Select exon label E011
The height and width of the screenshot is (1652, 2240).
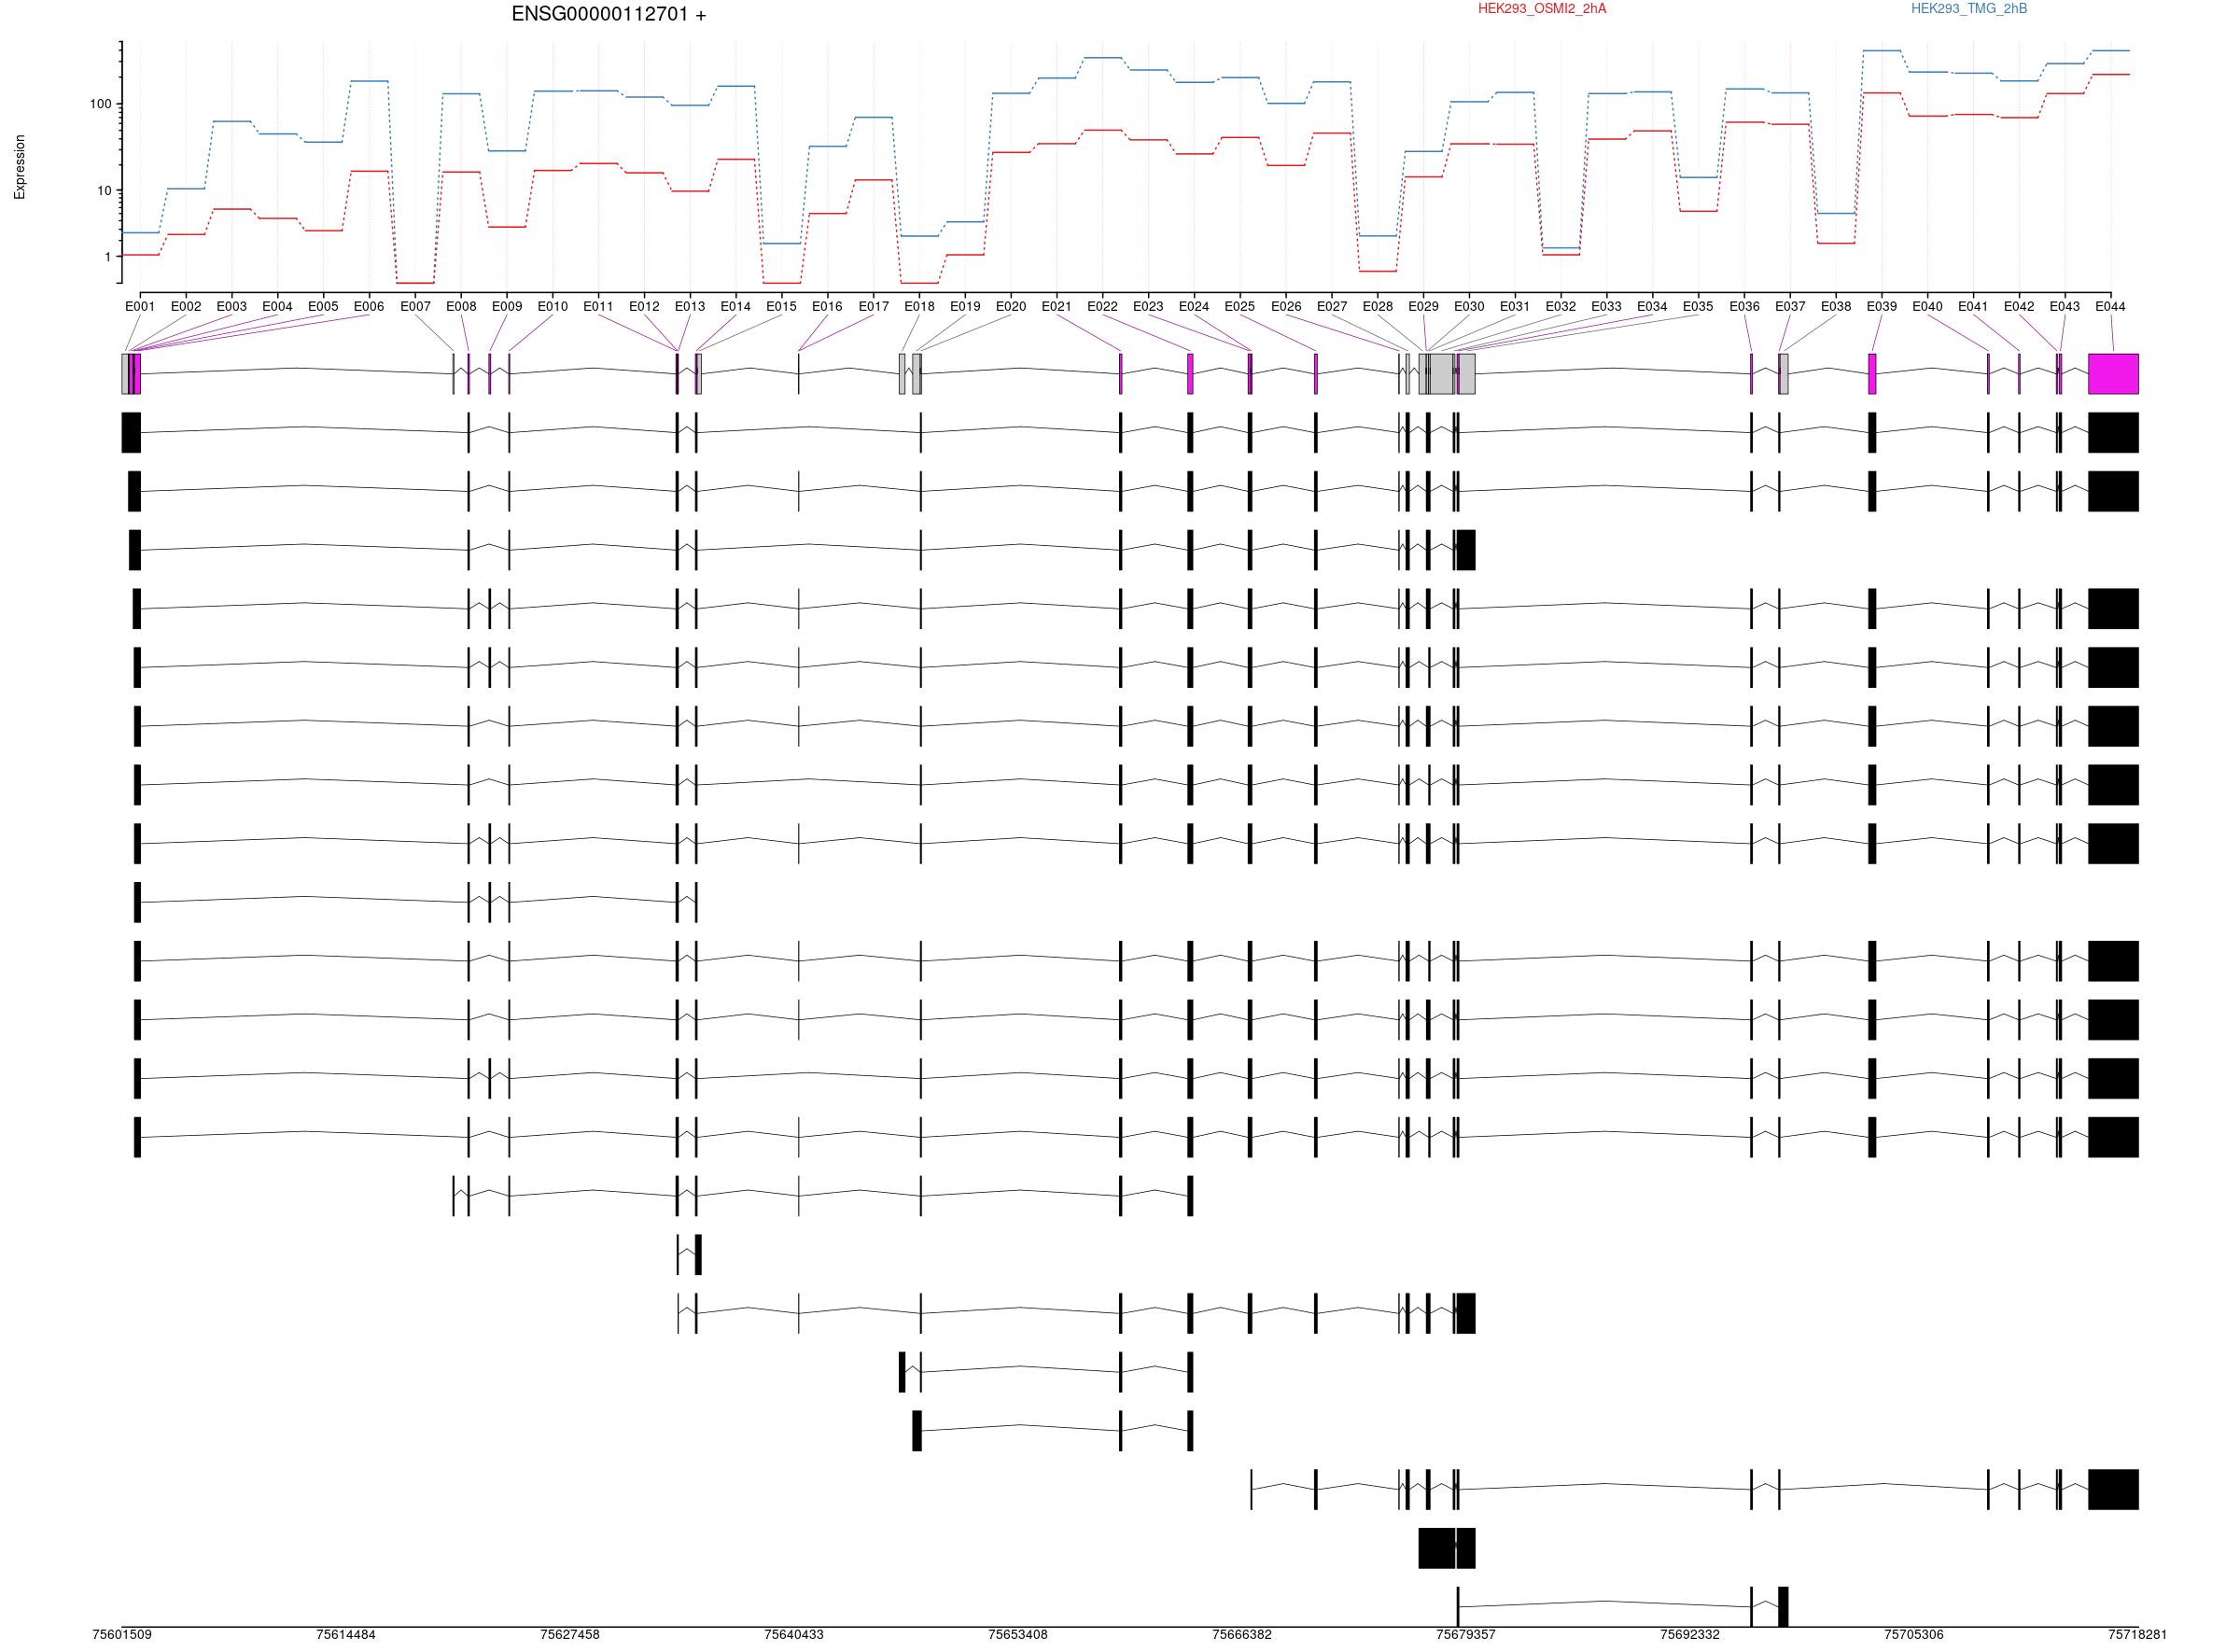pos(598,307)
